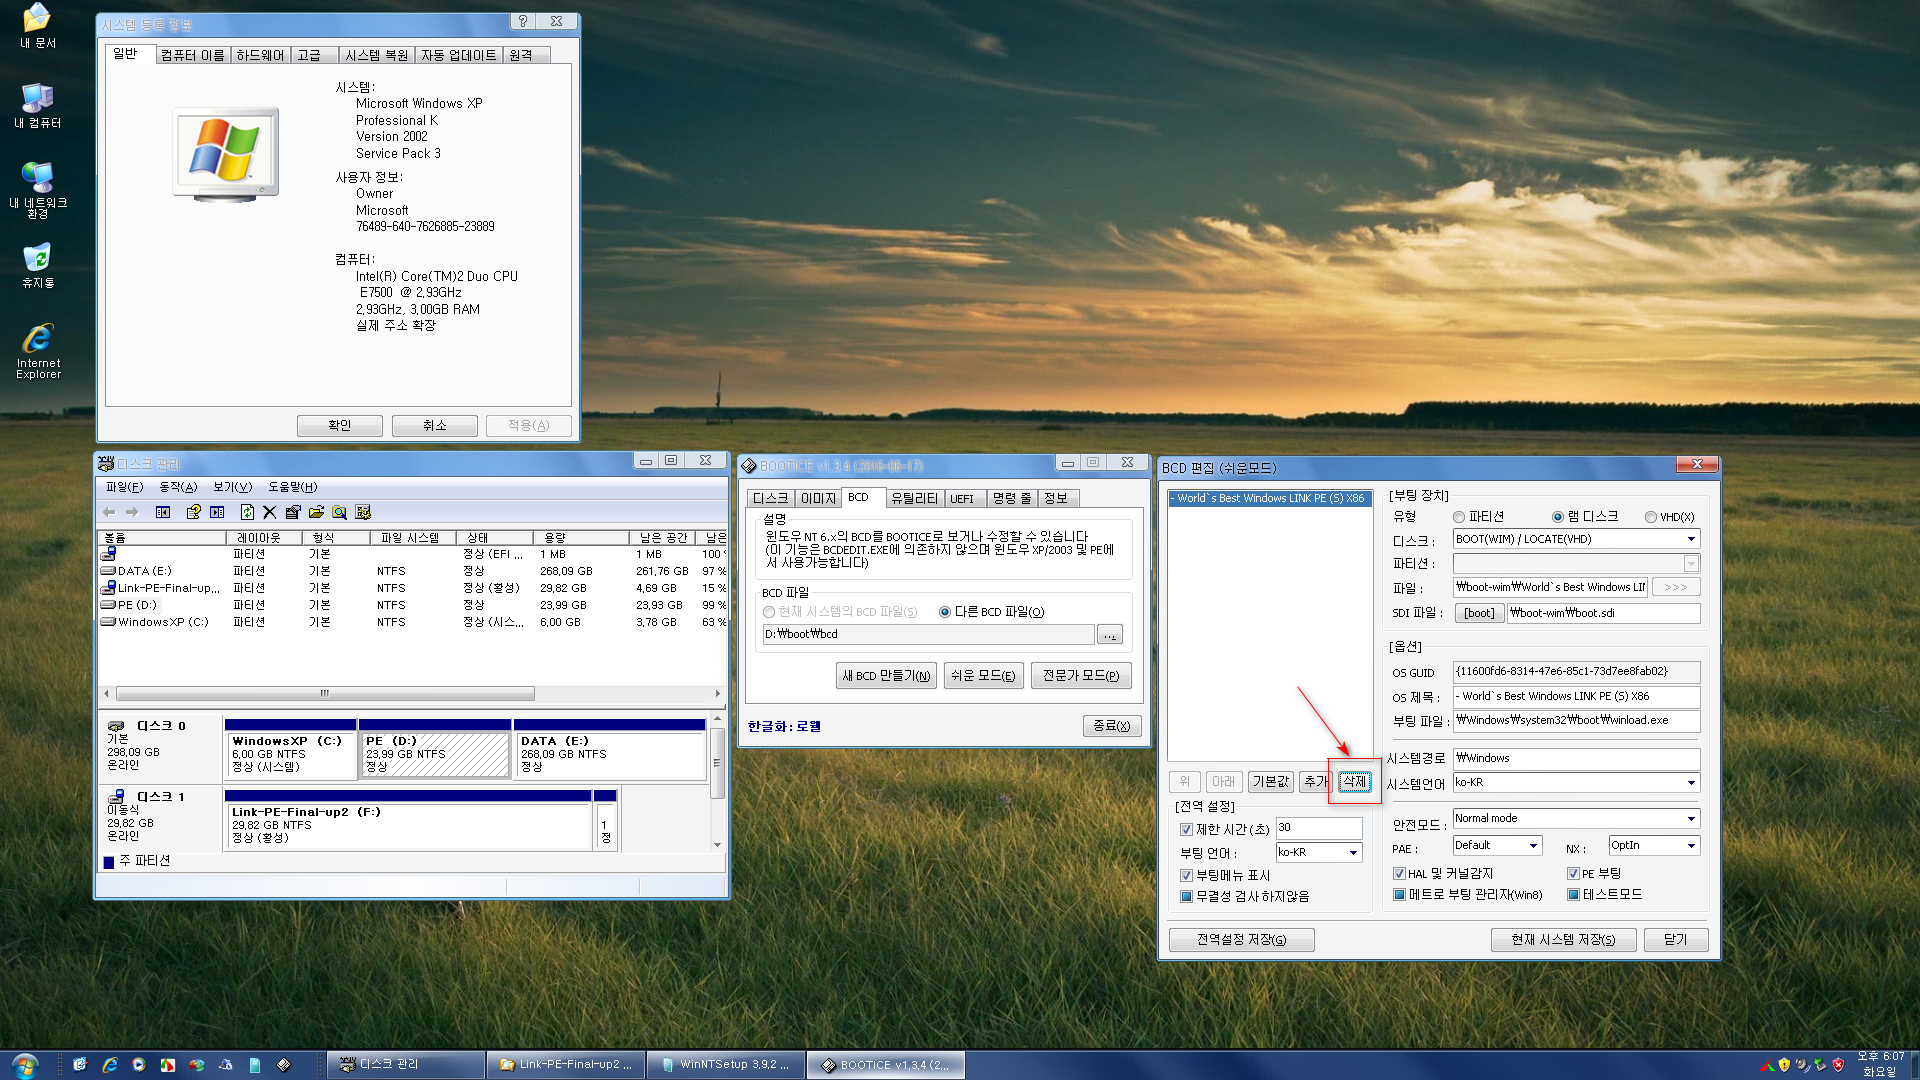This screenshot has height=1080, width=1920.
Task: Click the disk map vertical scrollbar
Action: (x=717, y=782)
